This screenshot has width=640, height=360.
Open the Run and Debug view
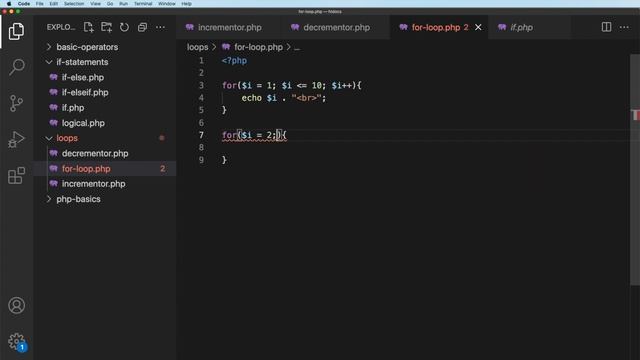(x=16, y=139)
